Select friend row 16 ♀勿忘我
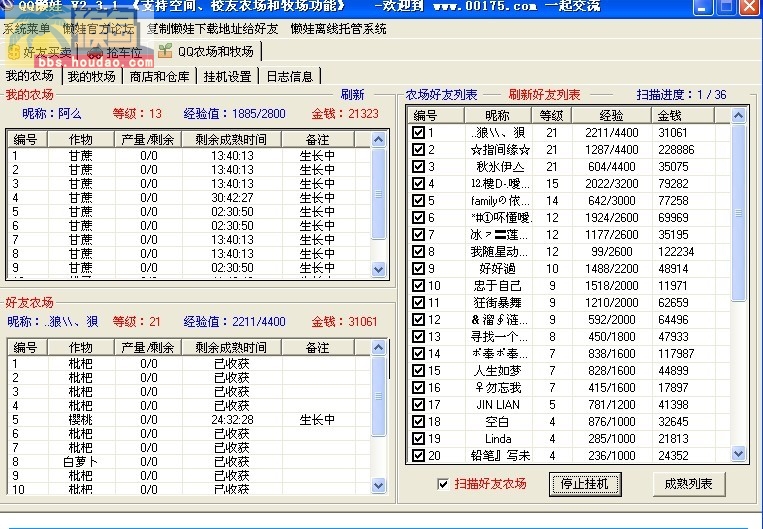763x529 pixels. click(569, 388)
